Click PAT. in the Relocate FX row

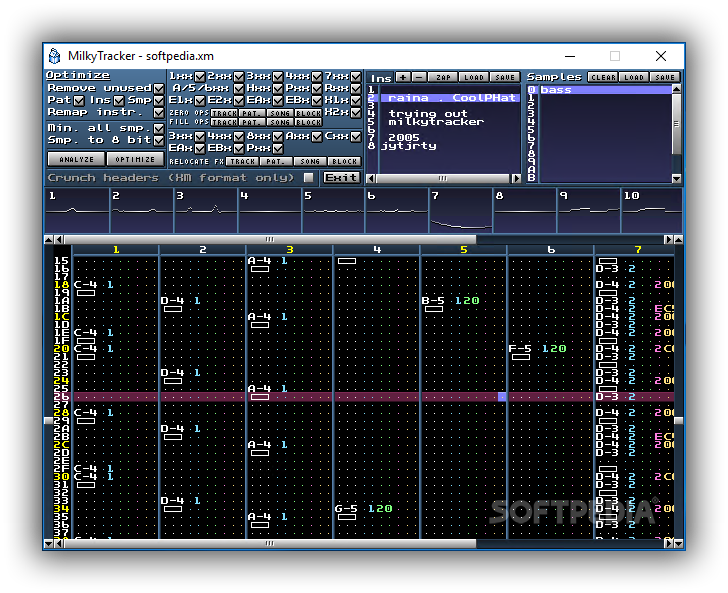[276, 162]
